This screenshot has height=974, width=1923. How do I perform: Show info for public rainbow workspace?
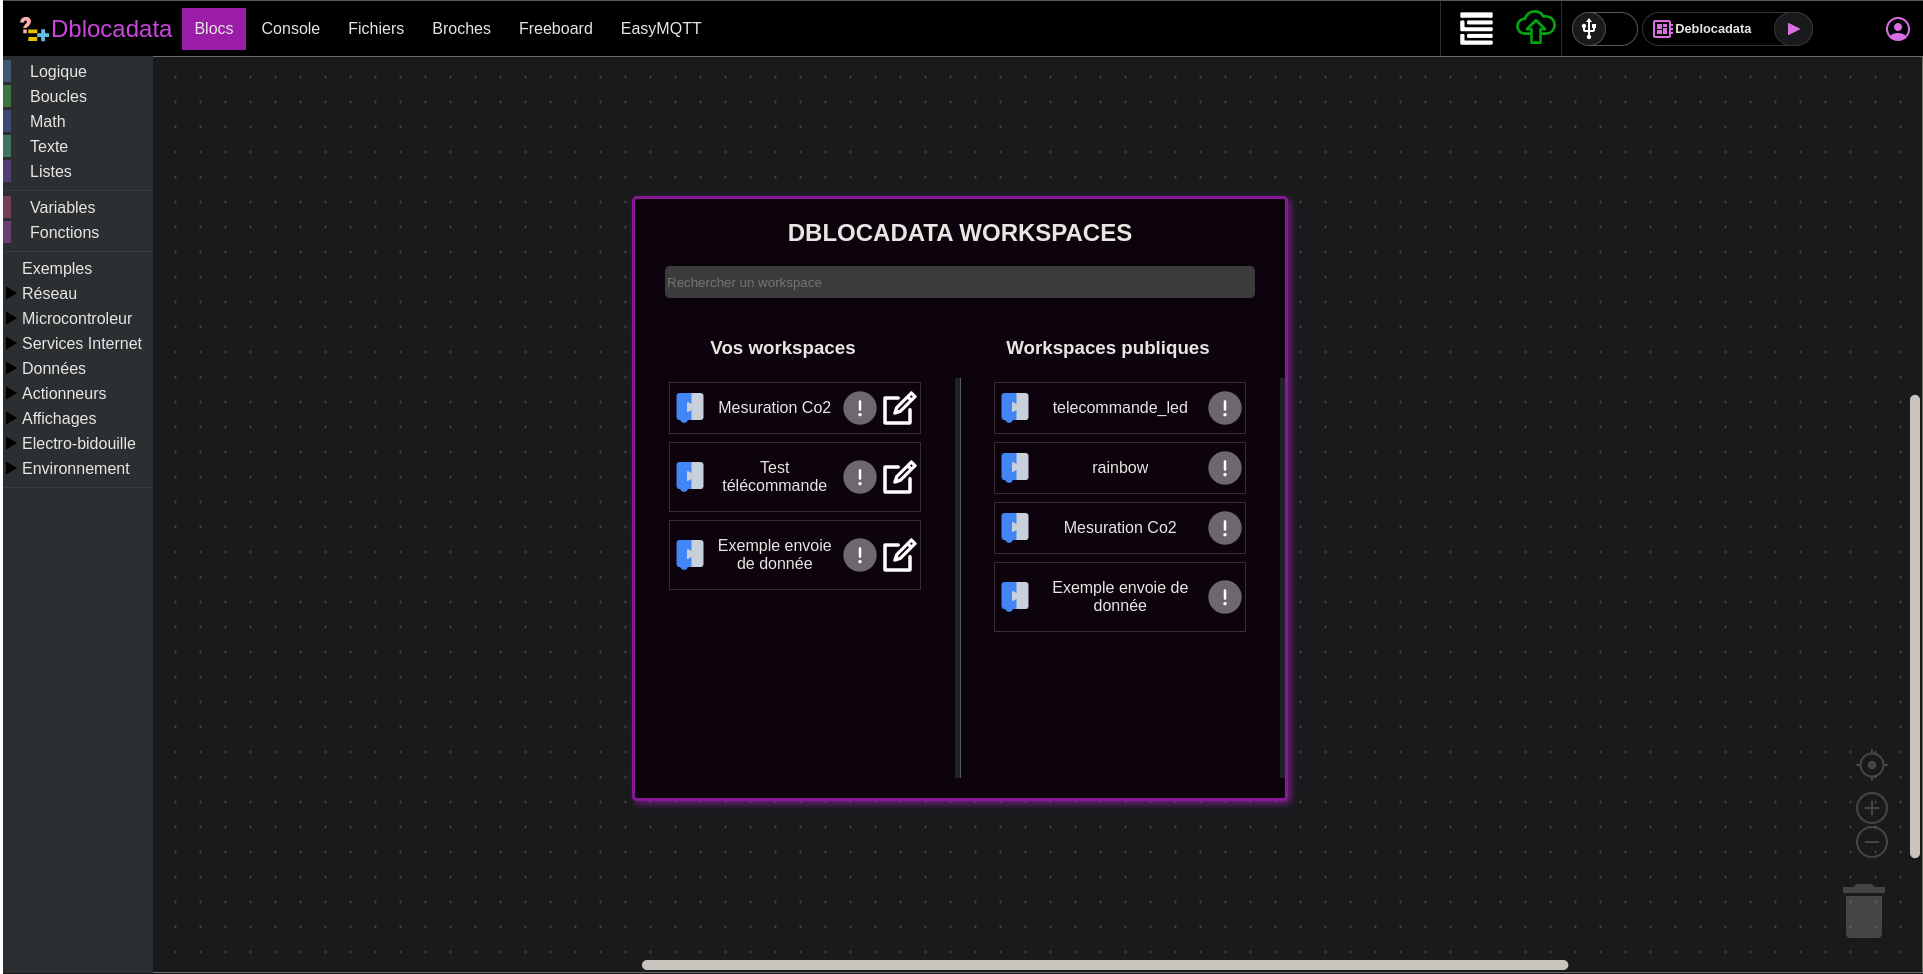(1224, 468)
